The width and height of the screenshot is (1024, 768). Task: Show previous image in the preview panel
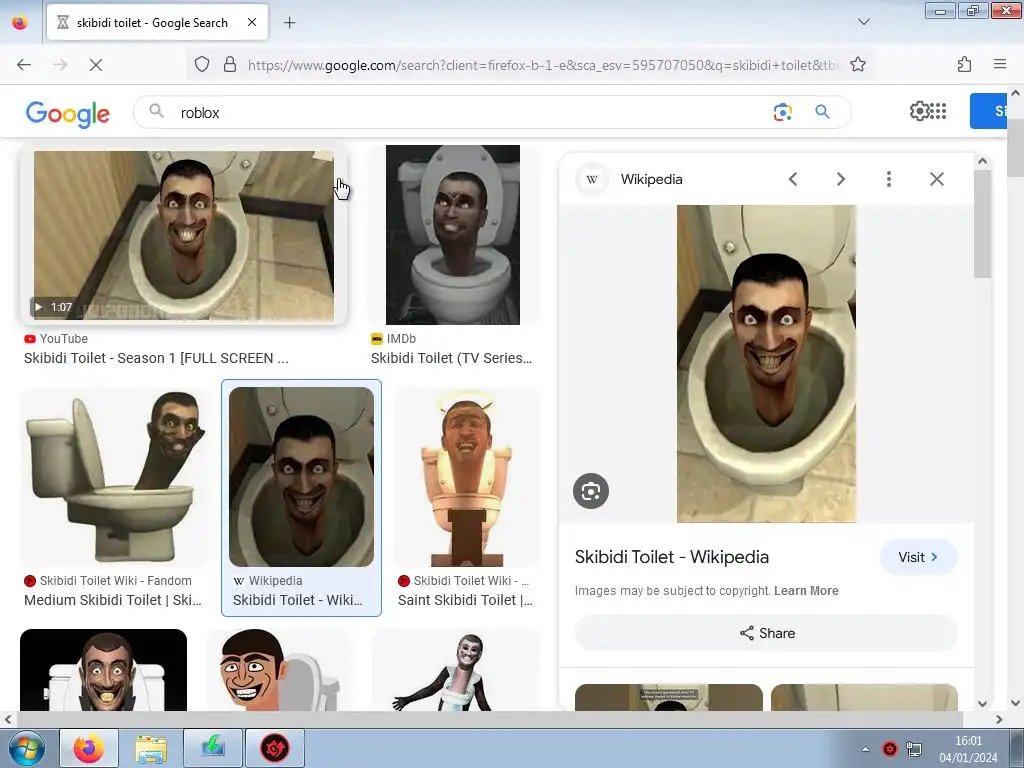click(793, 179)
